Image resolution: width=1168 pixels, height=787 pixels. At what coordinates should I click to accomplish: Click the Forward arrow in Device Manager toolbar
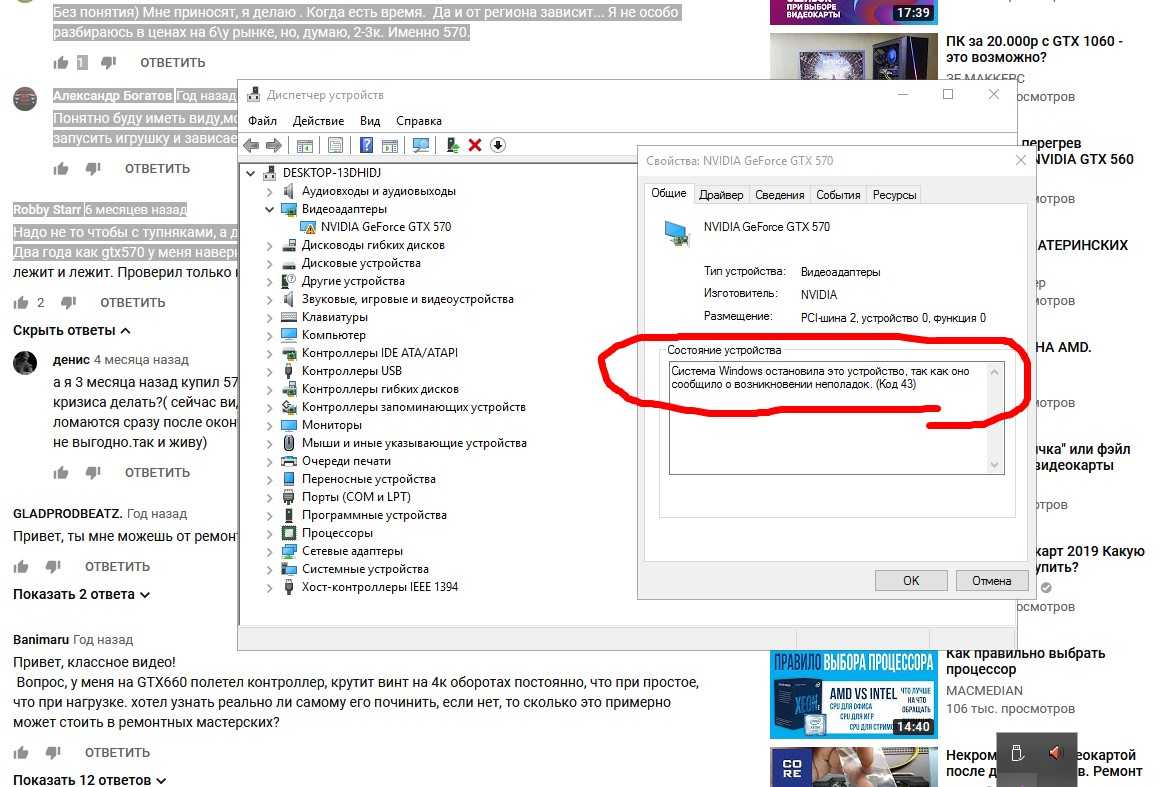274,145
